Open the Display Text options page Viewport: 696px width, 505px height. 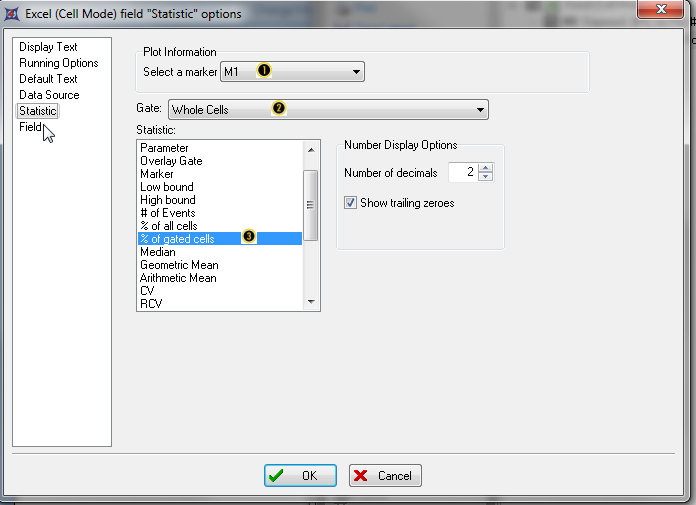[48, 47]
